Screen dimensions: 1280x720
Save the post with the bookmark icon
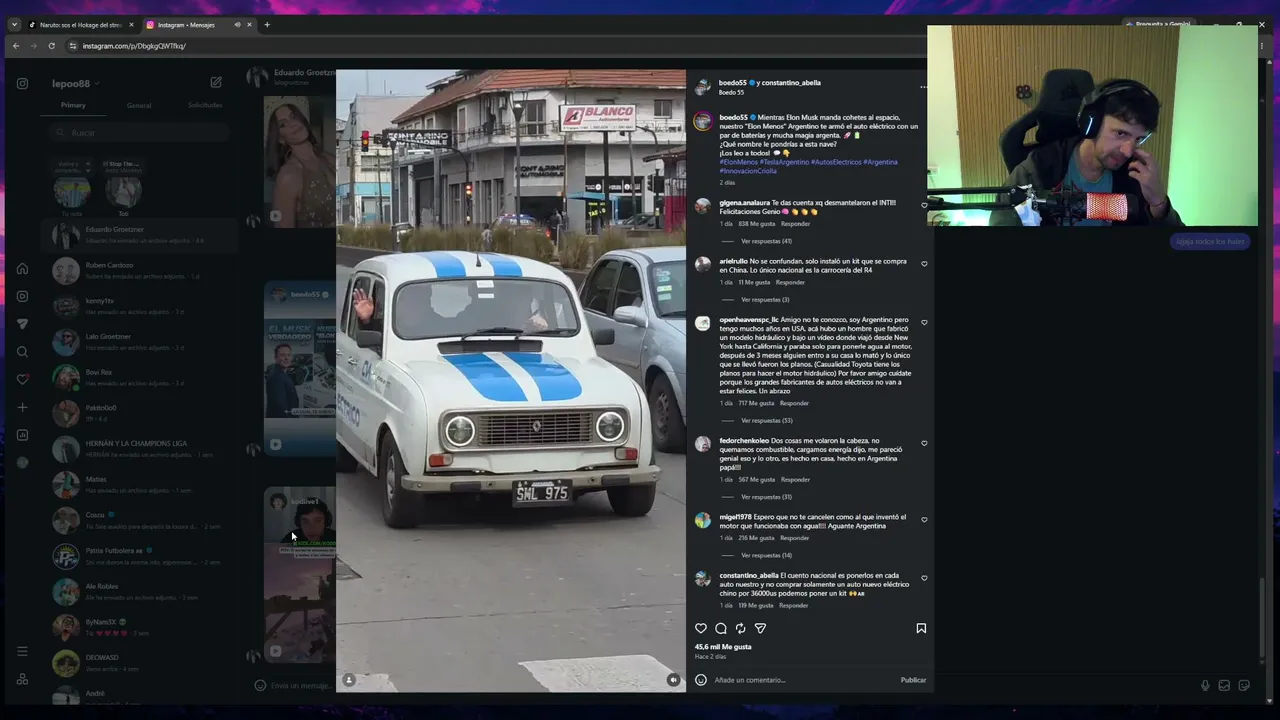pyautogui.click(x=921, y=628)
